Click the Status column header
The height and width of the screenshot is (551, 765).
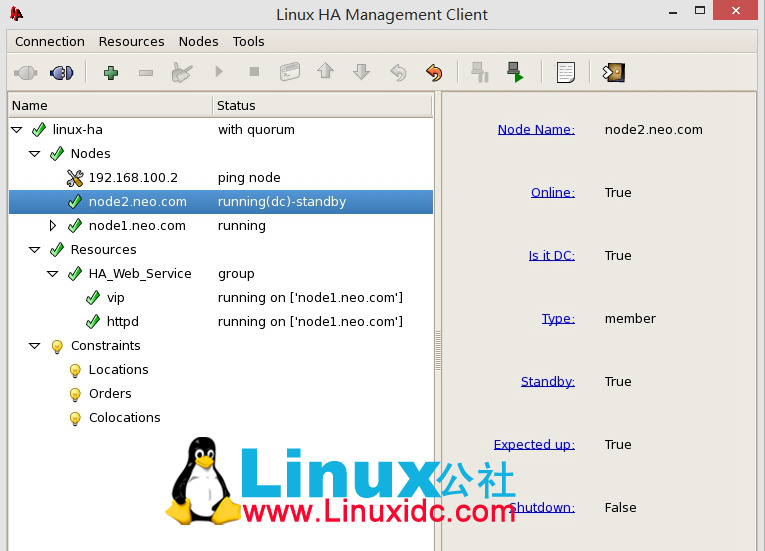point(237,105)
